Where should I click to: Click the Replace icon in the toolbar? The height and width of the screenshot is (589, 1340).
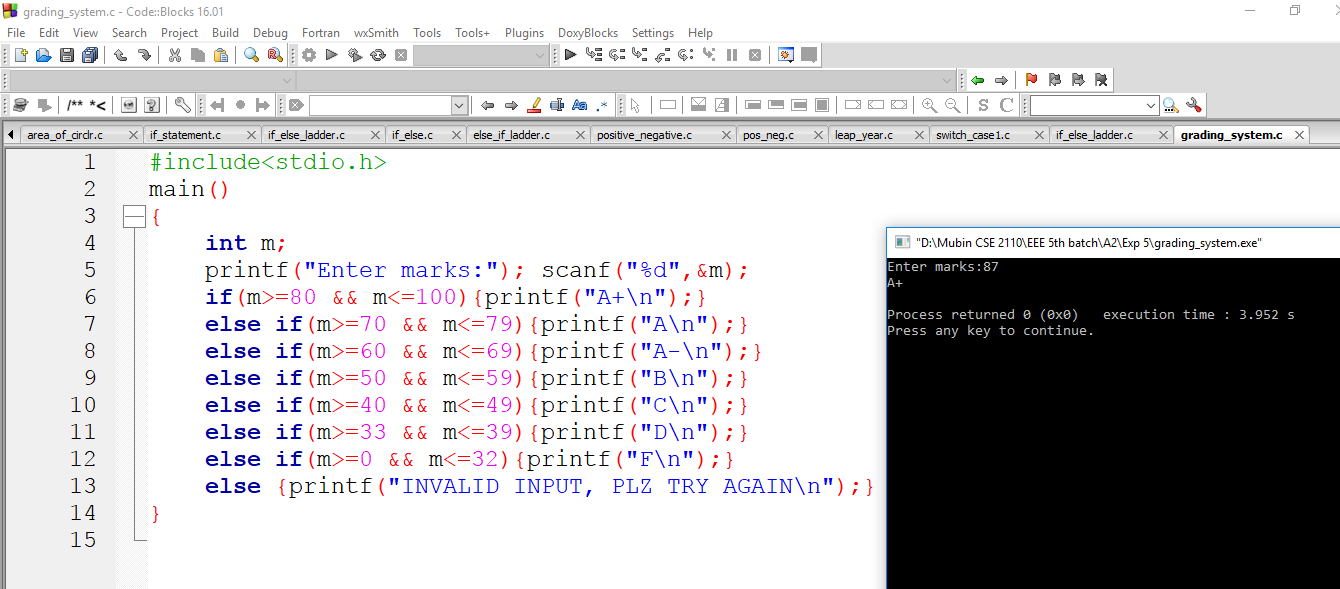tap(276, 55)
